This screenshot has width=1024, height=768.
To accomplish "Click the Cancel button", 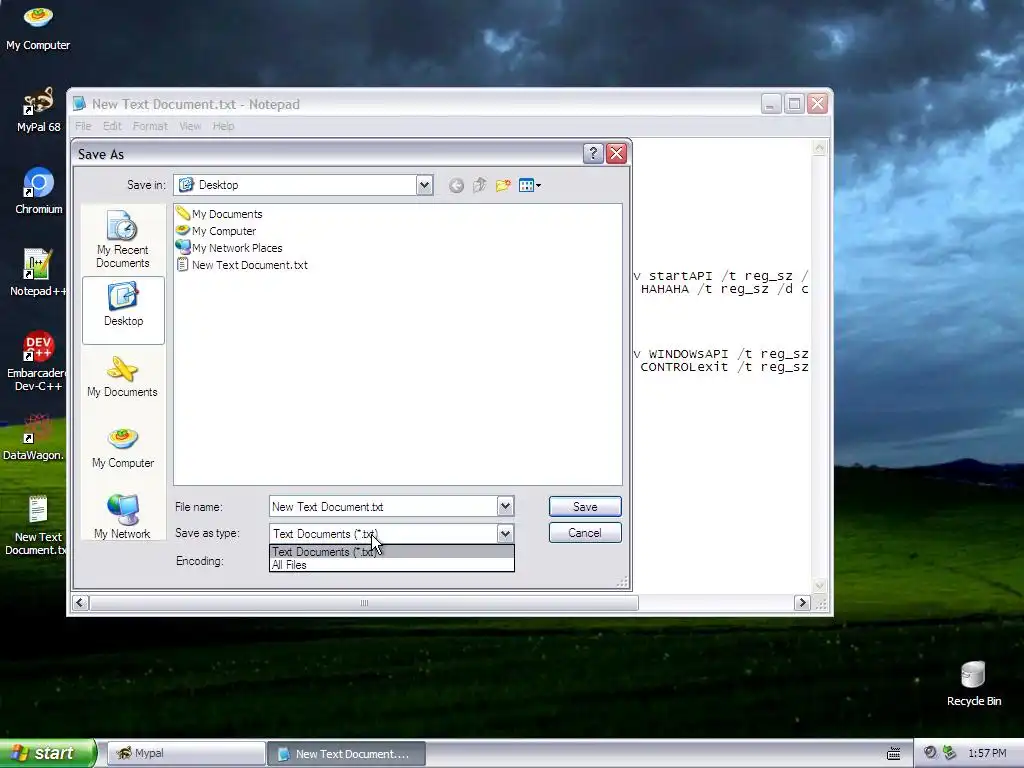I will click(585, 533).
